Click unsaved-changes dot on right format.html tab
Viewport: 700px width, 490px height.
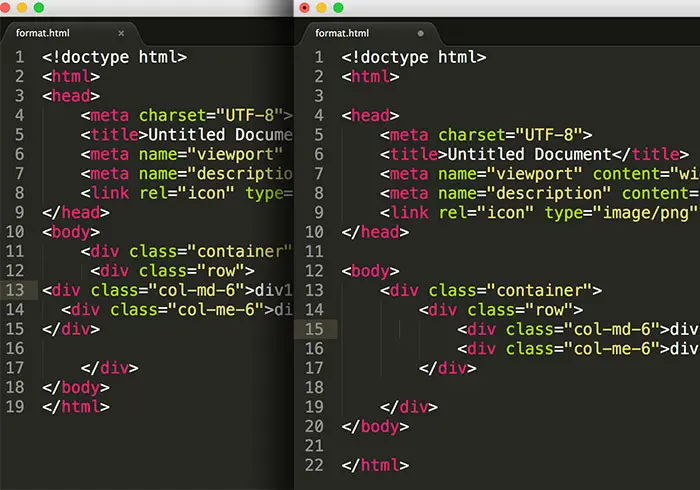coord(420,33)
